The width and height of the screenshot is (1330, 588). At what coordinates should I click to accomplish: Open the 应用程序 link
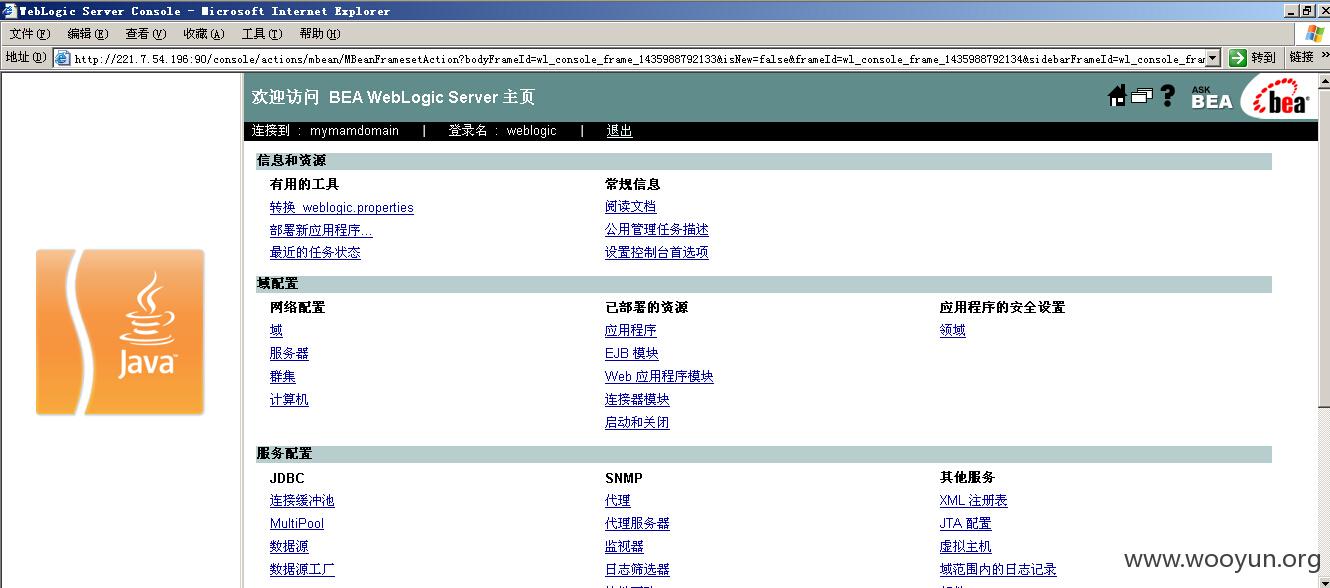click(x=631, y=331)
